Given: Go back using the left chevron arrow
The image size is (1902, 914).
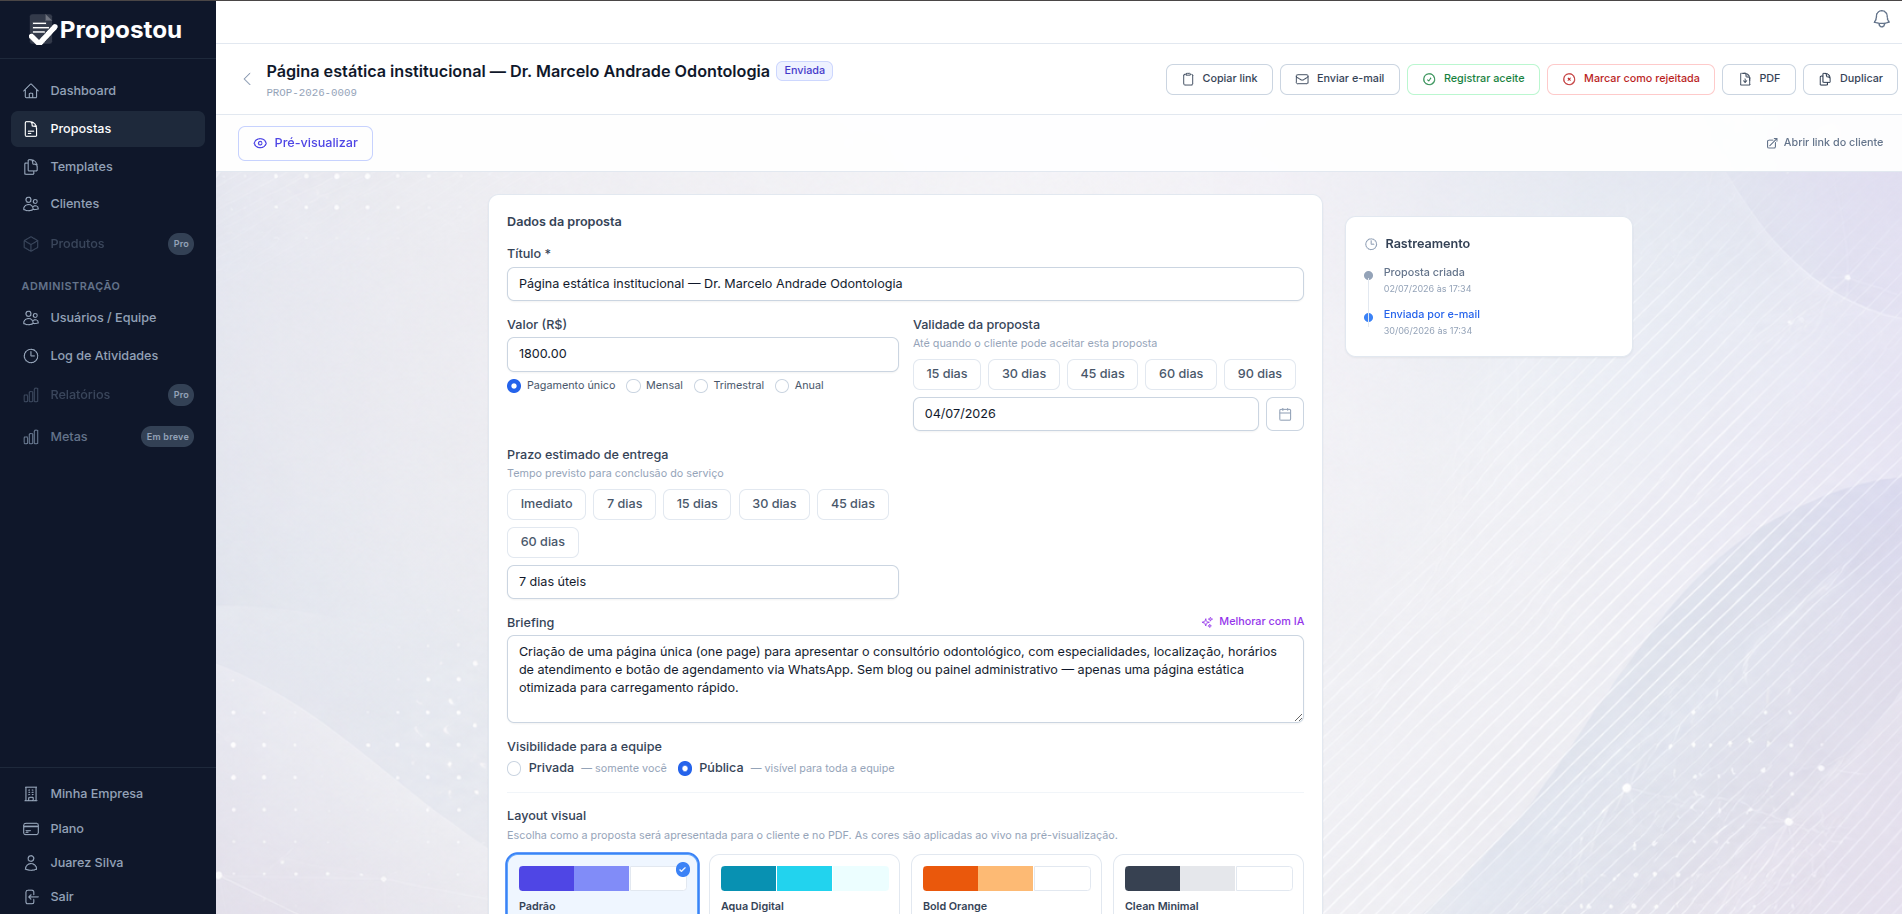Looking at the screenshot, I should pyautogui.click(x=247, y=79).
